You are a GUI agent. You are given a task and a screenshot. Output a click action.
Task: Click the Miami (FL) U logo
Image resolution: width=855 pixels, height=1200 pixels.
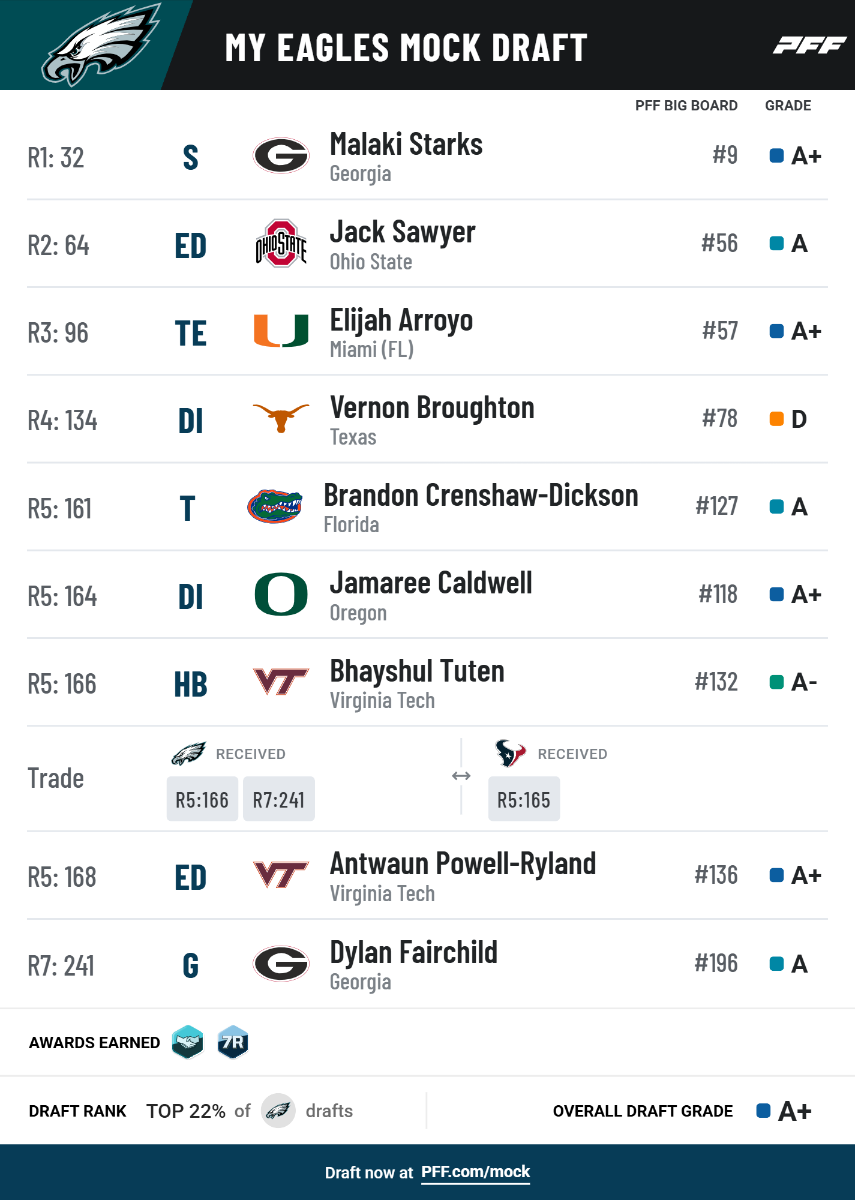click(281, 331)
